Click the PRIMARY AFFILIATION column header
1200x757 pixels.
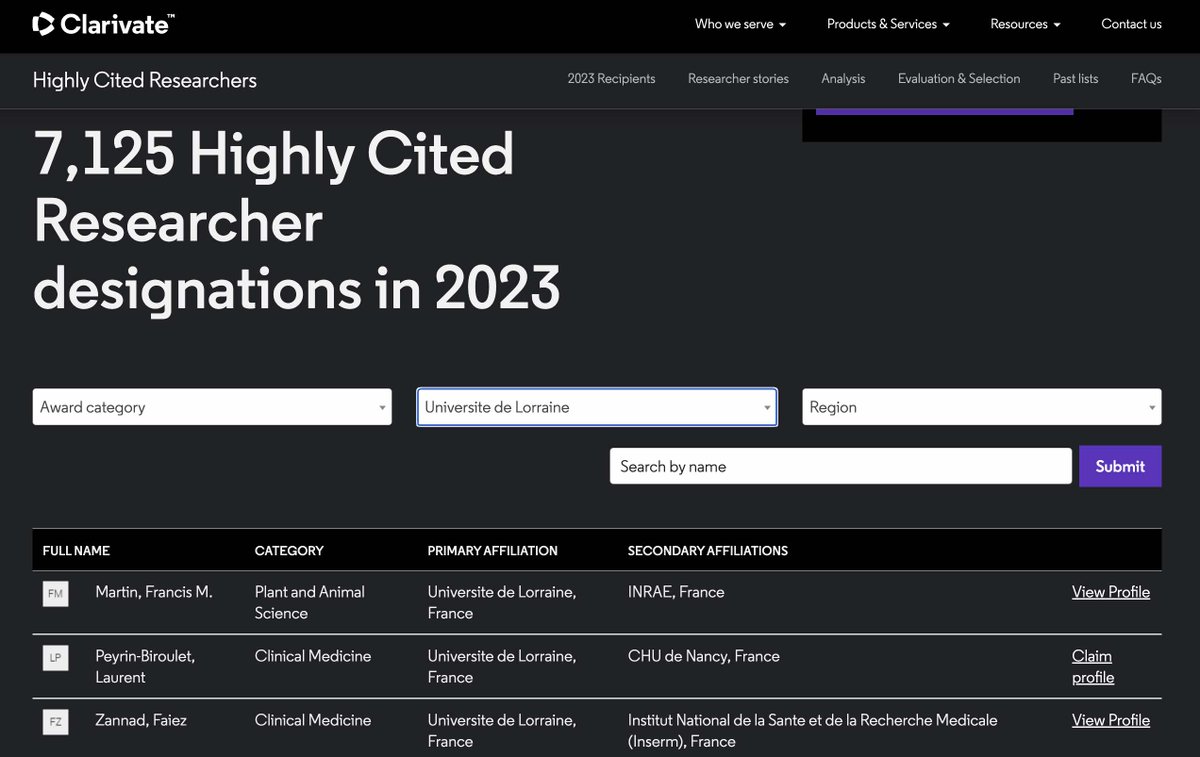[x=492, y=551]
